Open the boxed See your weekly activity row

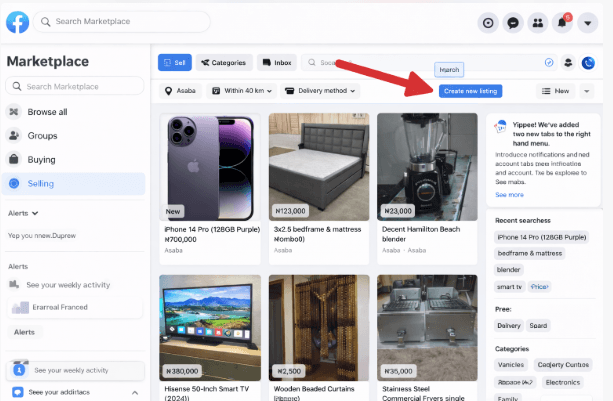point(75,370)
